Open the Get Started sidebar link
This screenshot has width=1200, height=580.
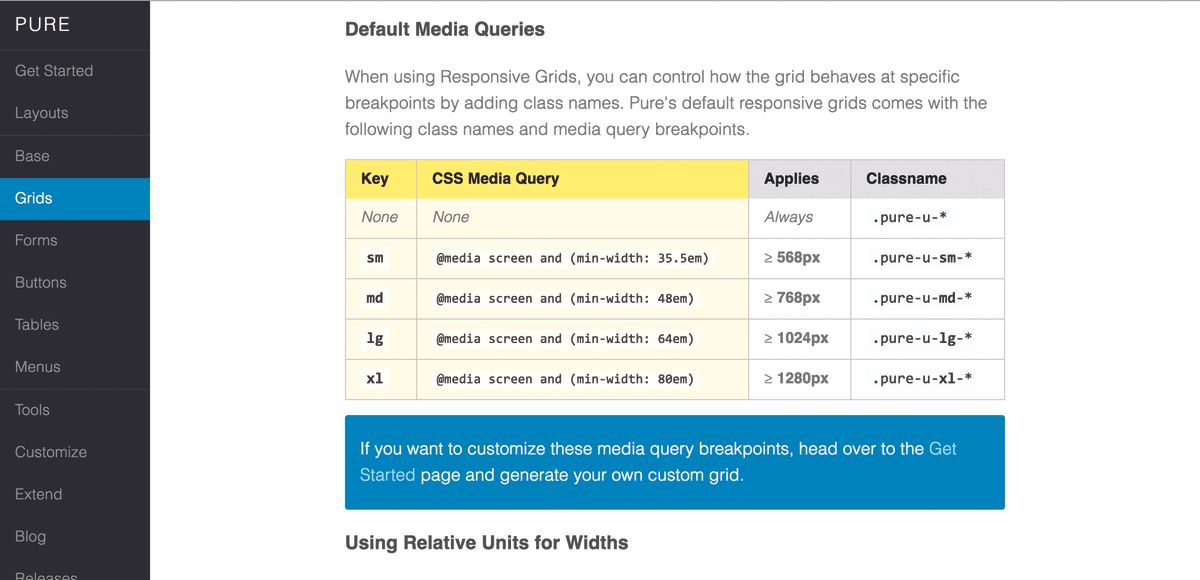tap(54, 71)
